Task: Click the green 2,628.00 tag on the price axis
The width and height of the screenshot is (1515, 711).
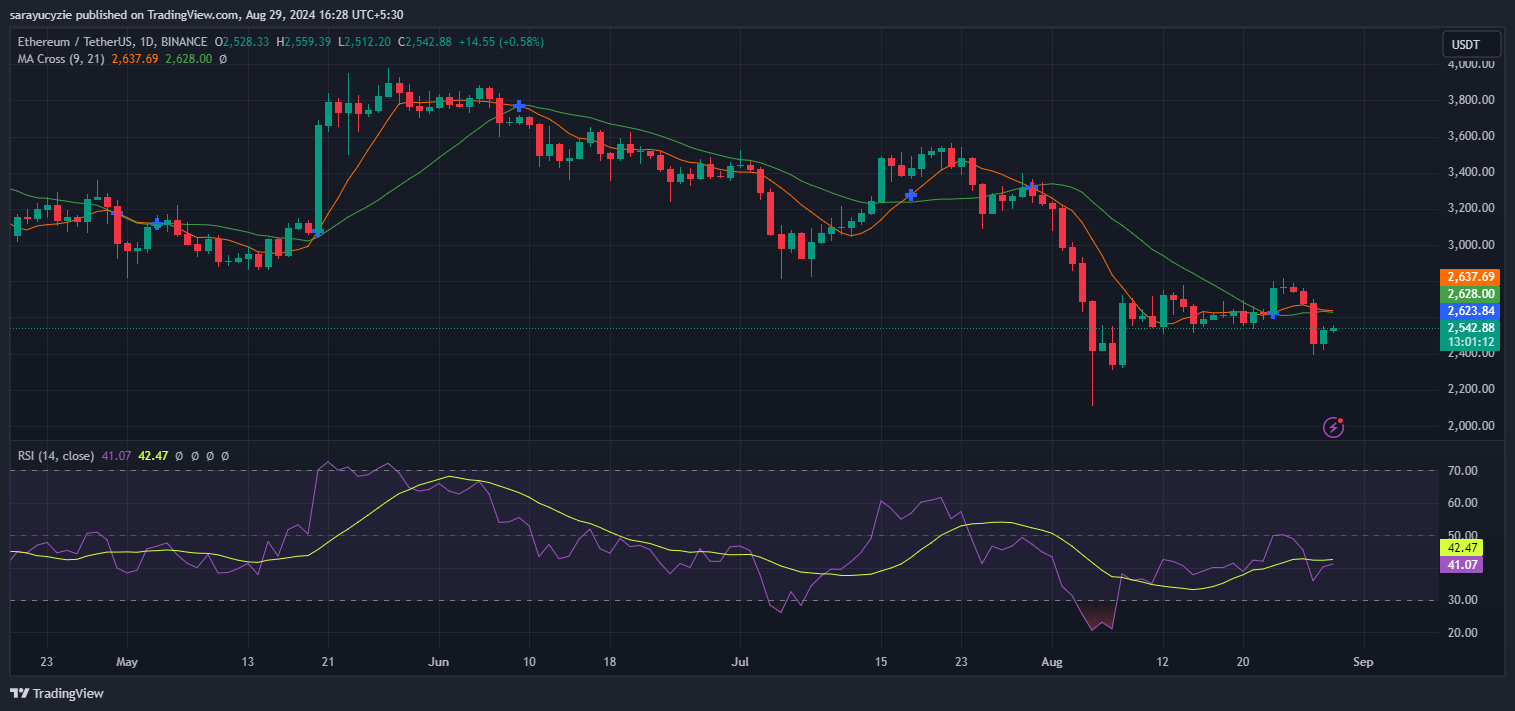Action: (x=1470, y=294)
